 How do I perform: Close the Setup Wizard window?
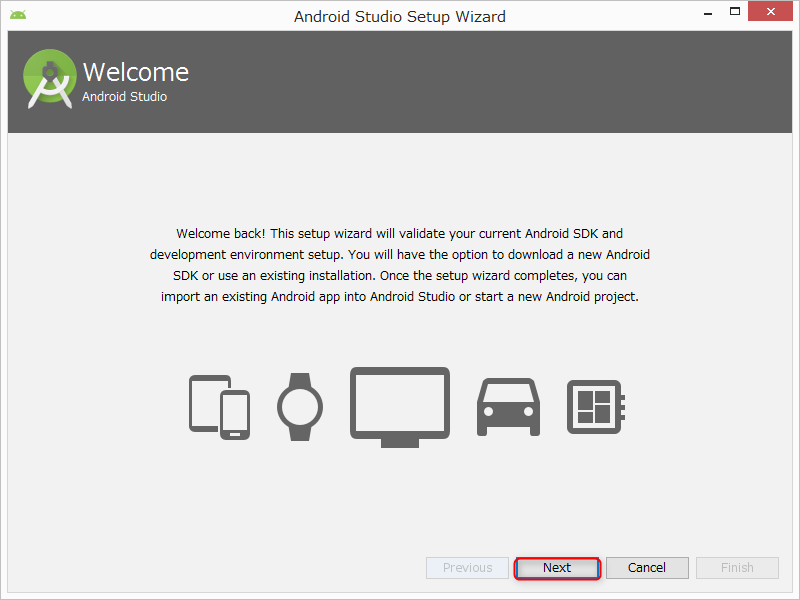point(770,11)
